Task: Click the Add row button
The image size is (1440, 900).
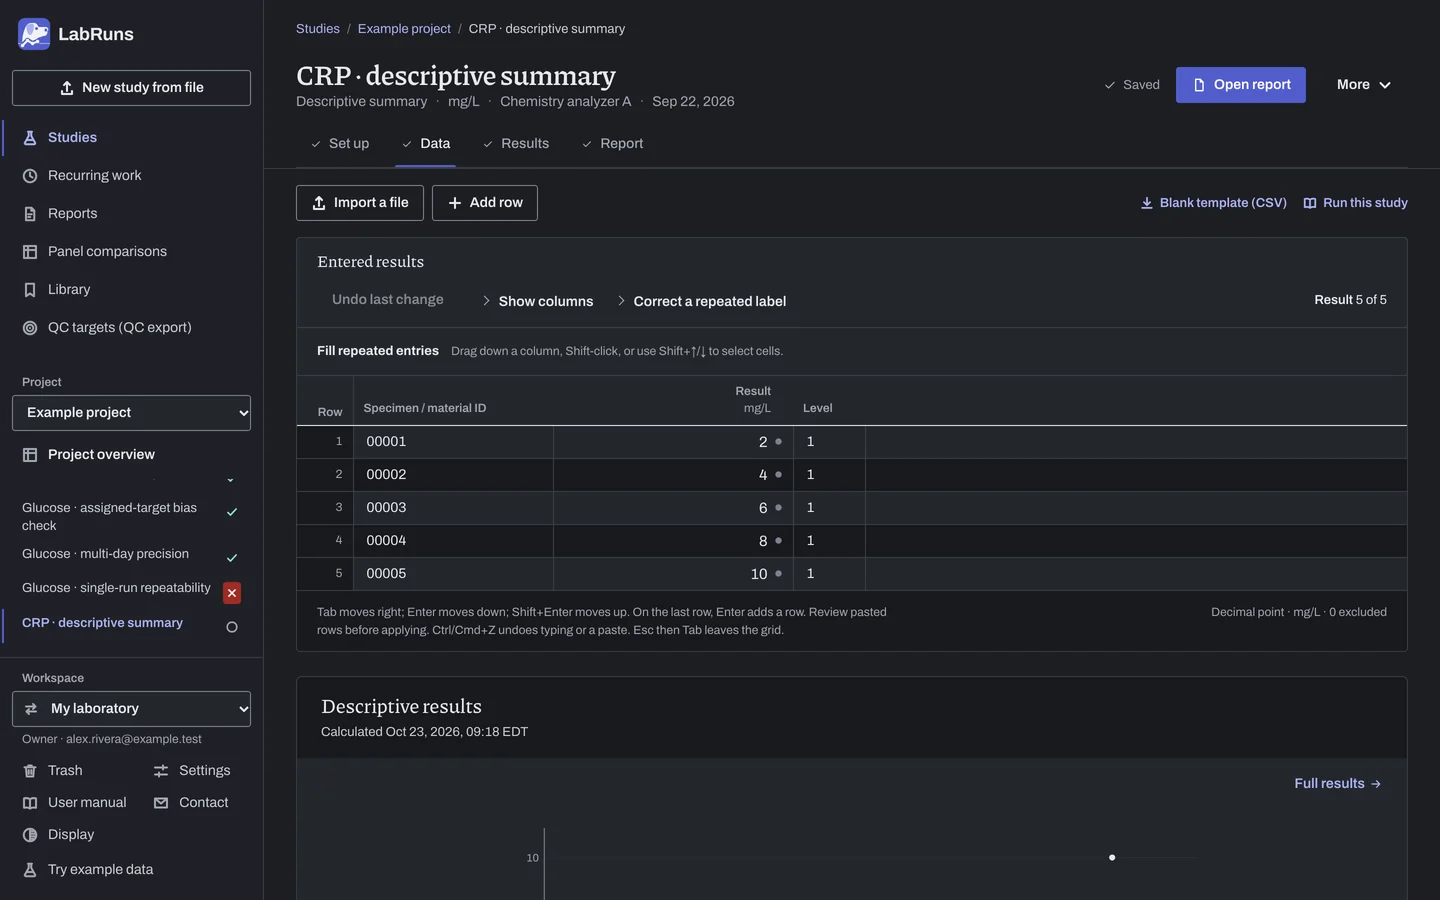Action: [x=485, y=203]
